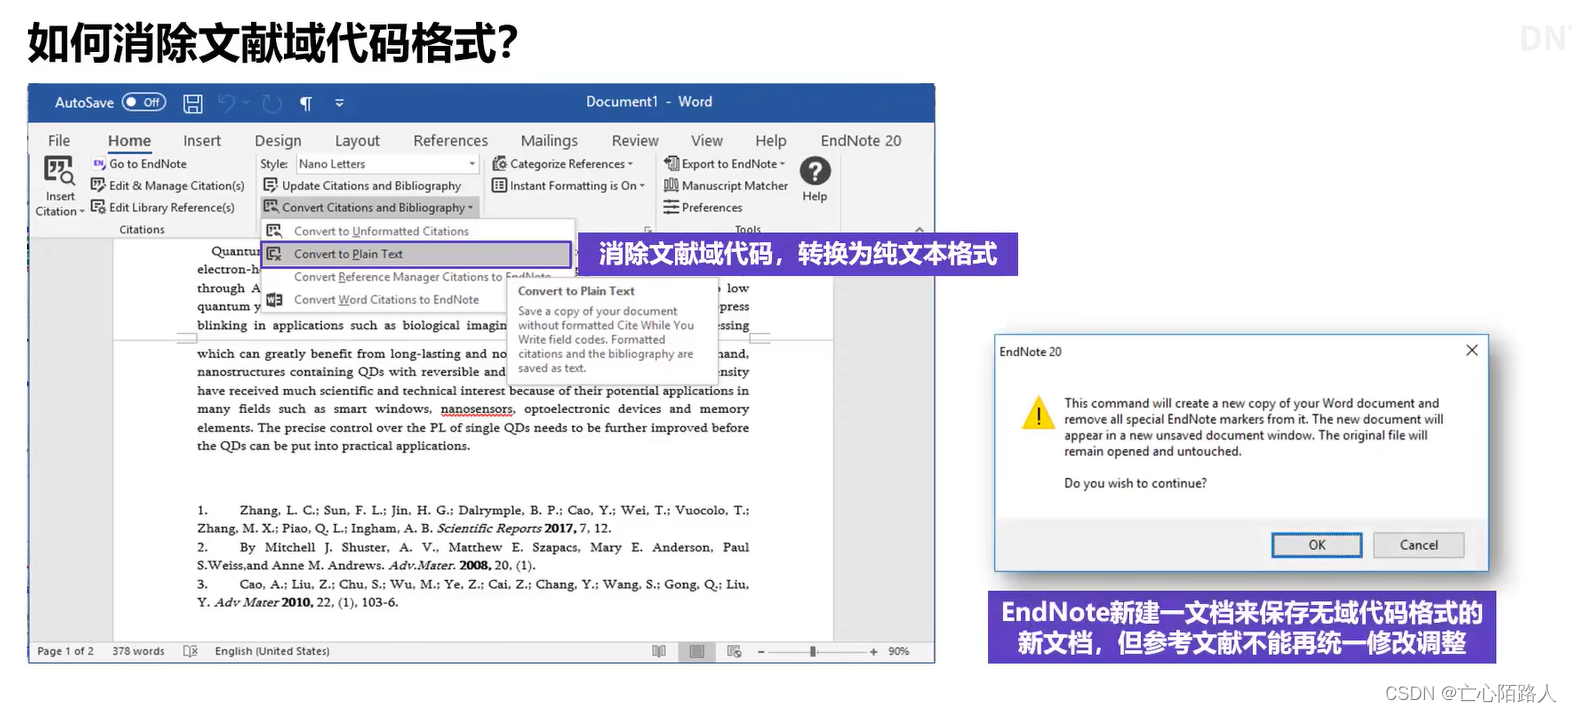Click Go to EndNote
The height and width of the screenshot is (713, 1572).
click(x=139, y=164)
